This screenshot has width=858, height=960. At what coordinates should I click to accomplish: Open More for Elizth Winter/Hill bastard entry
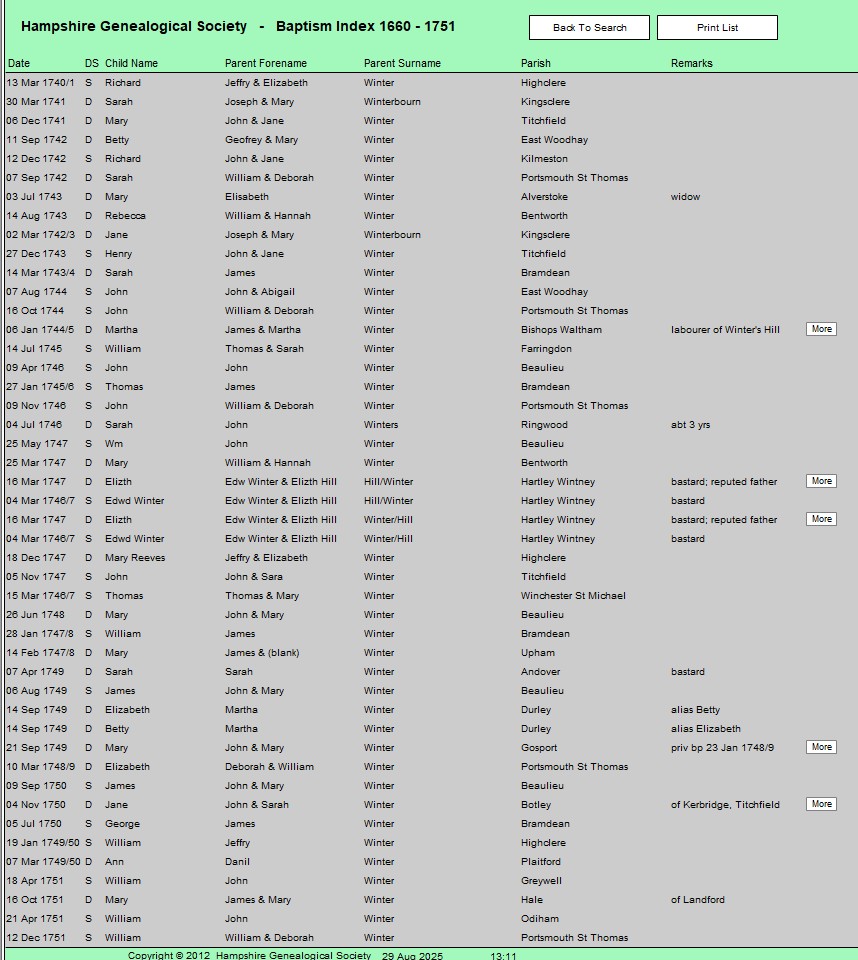click(821, 519)
